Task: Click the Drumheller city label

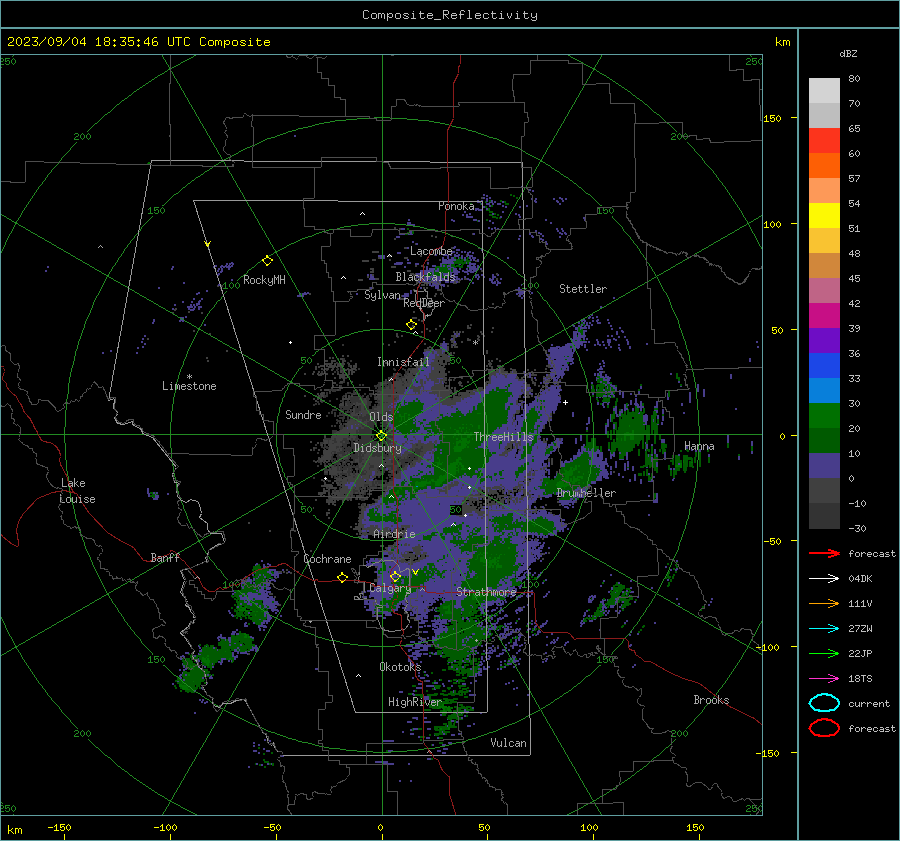Action: pyautogui.click(x=586, y=493)
